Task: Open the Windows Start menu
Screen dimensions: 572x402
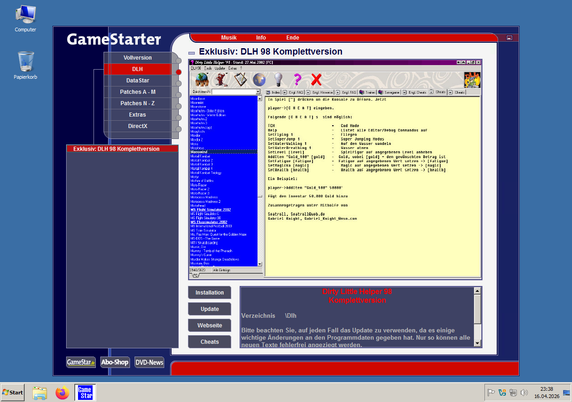Action: [x=13, y=393]
